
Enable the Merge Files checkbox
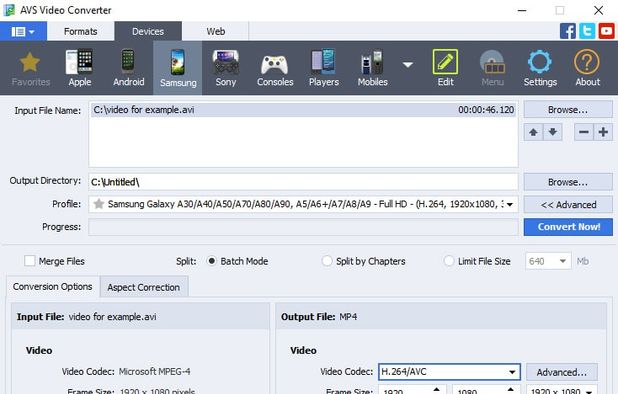tap(30, 261)
